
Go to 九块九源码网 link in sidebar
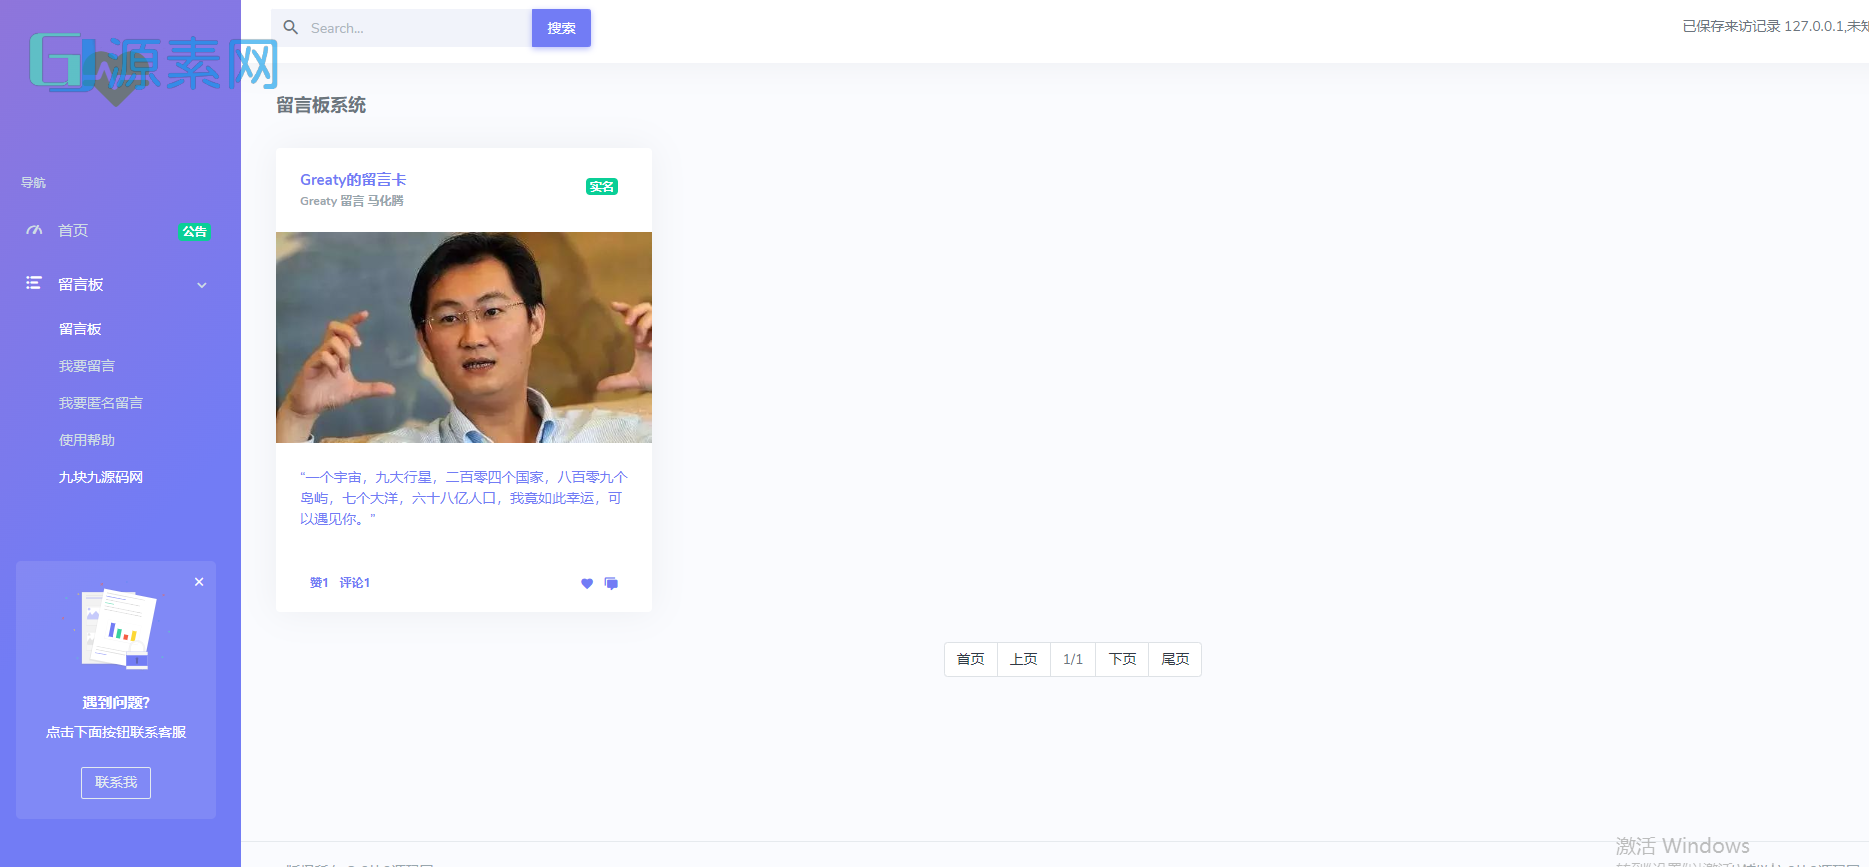(x=101, y=477)
